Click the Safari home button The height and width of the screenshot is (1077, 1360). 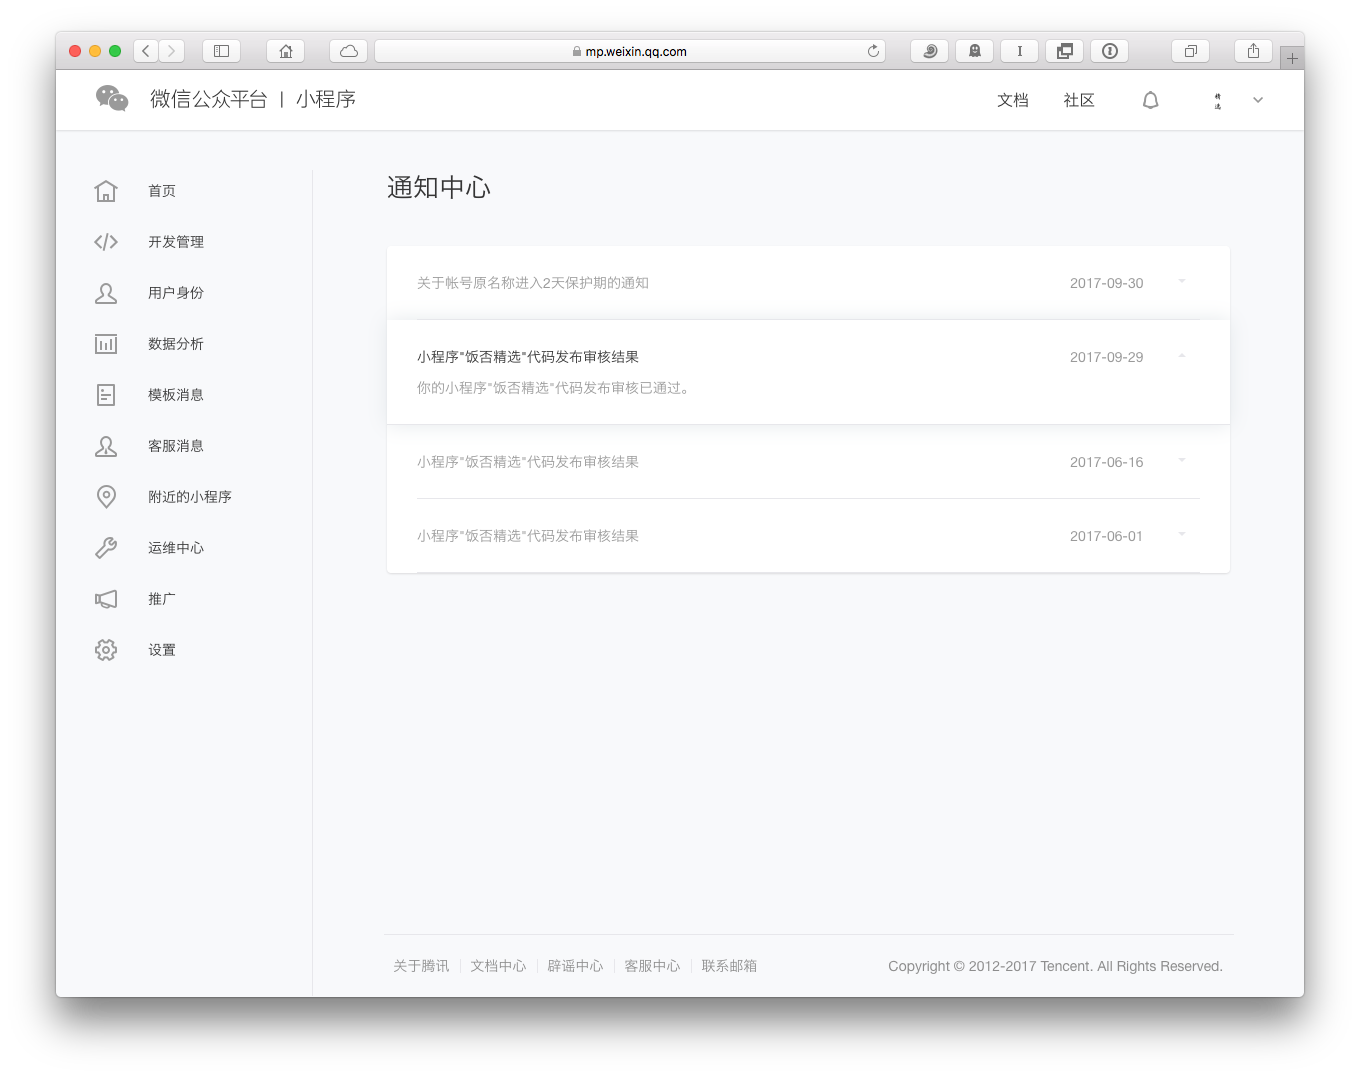coord(286,51)
